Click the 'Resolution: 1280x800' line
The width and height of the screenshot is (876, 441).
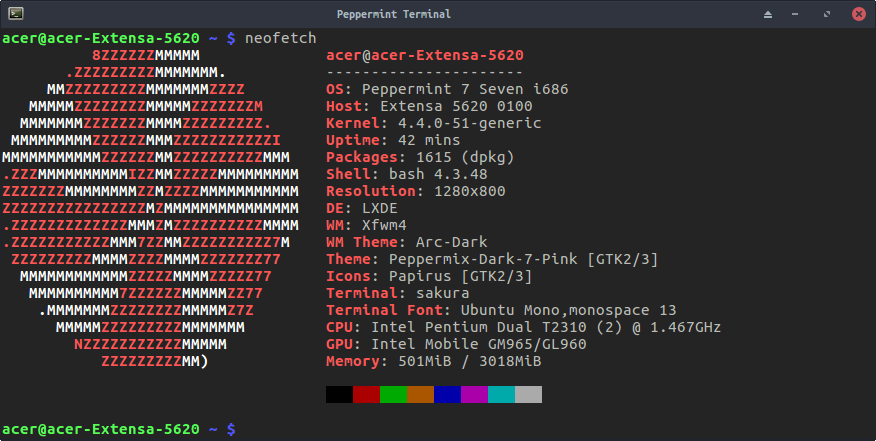click(x=416, y=191)
